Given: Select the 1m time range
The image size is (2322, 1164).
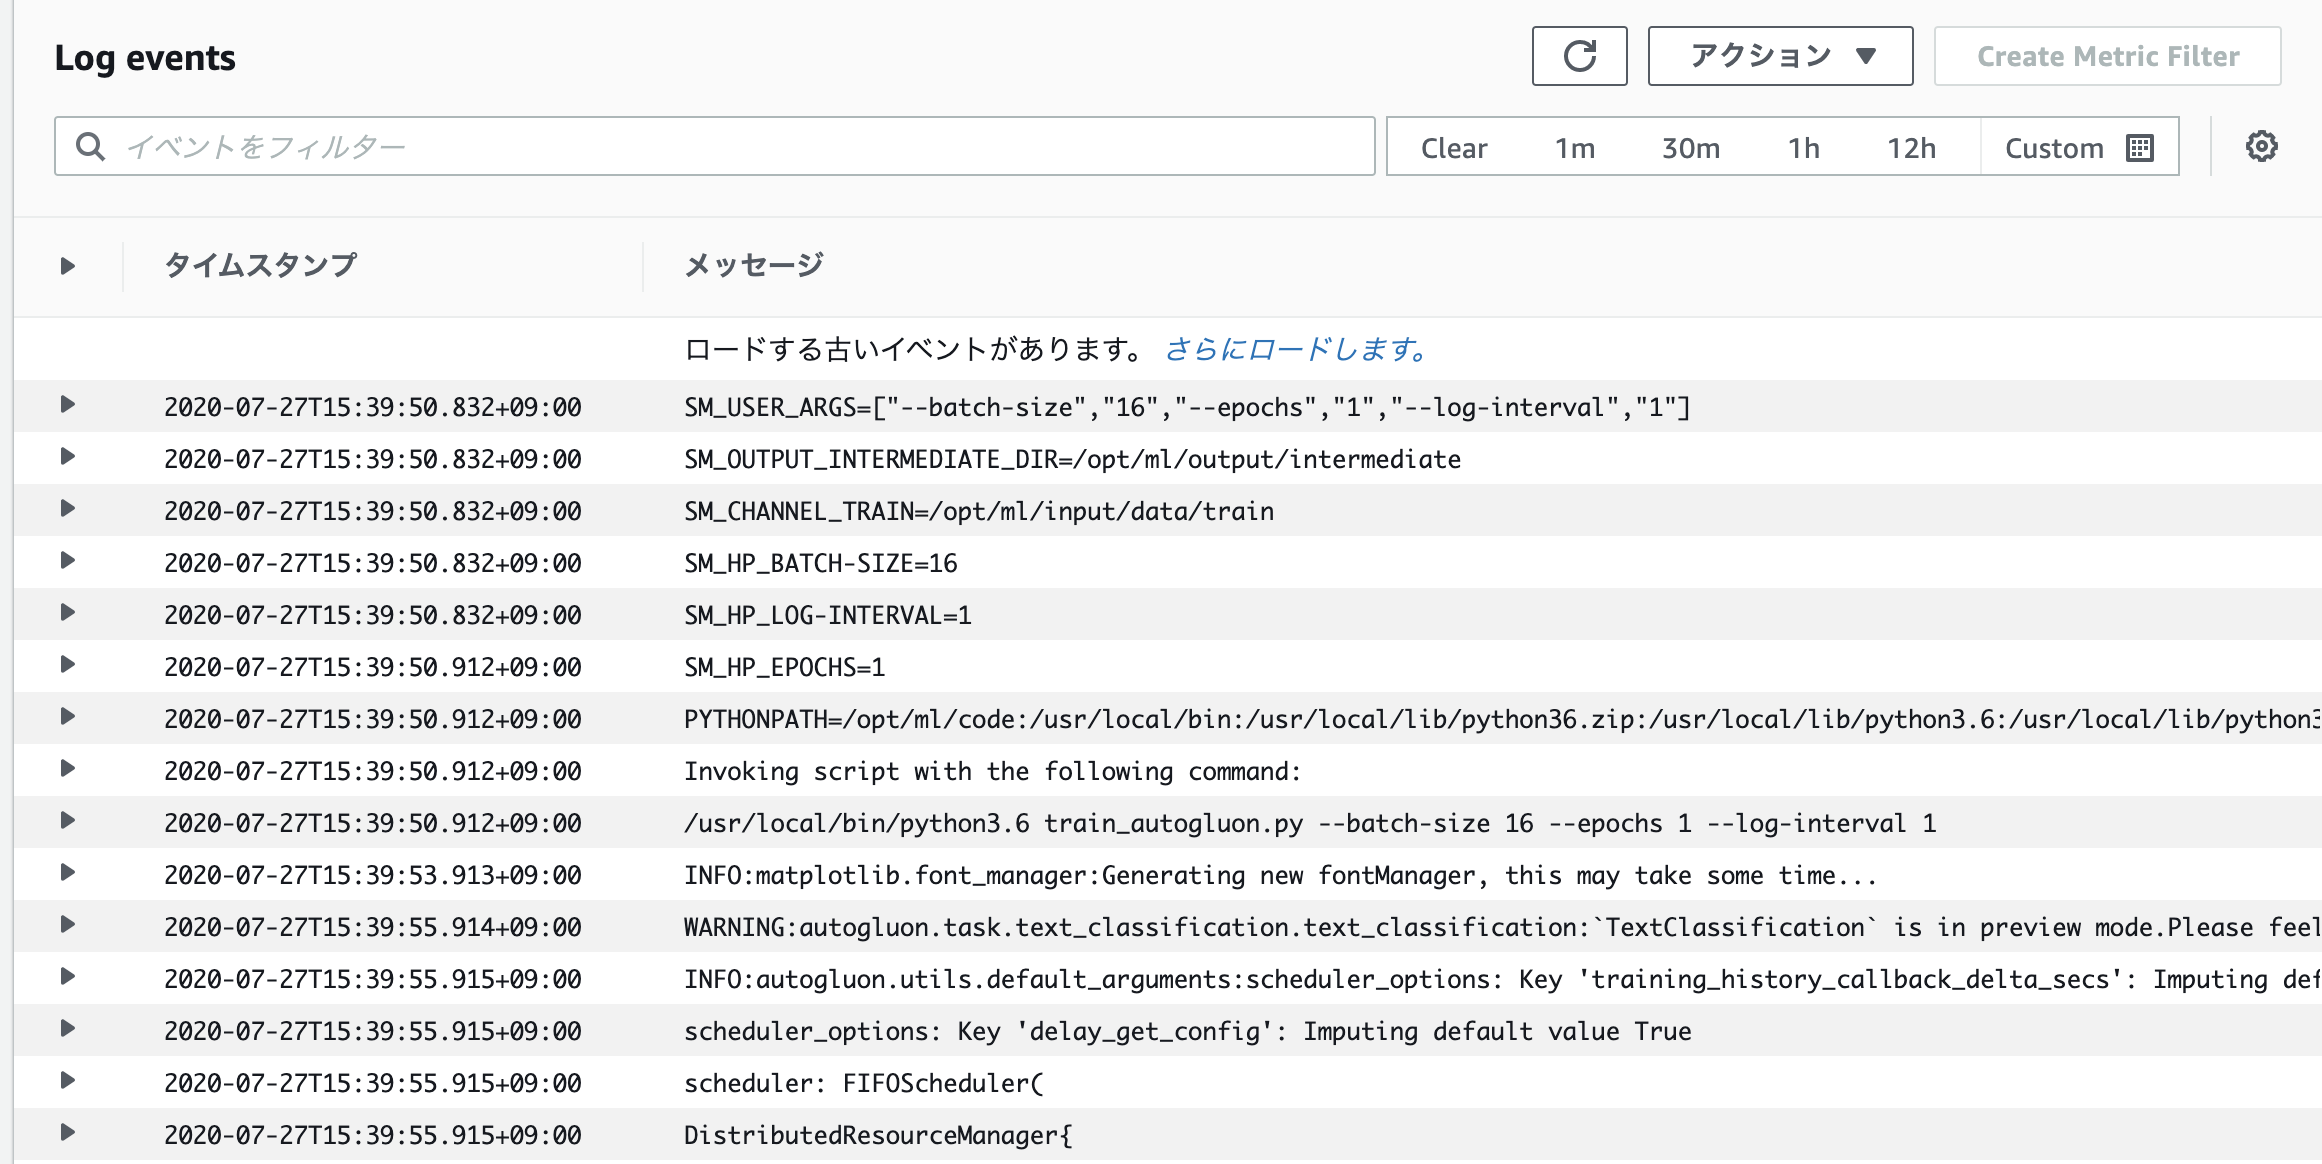Looking at the screenshot, I should pyautogui.click(x=1574, y=148).
